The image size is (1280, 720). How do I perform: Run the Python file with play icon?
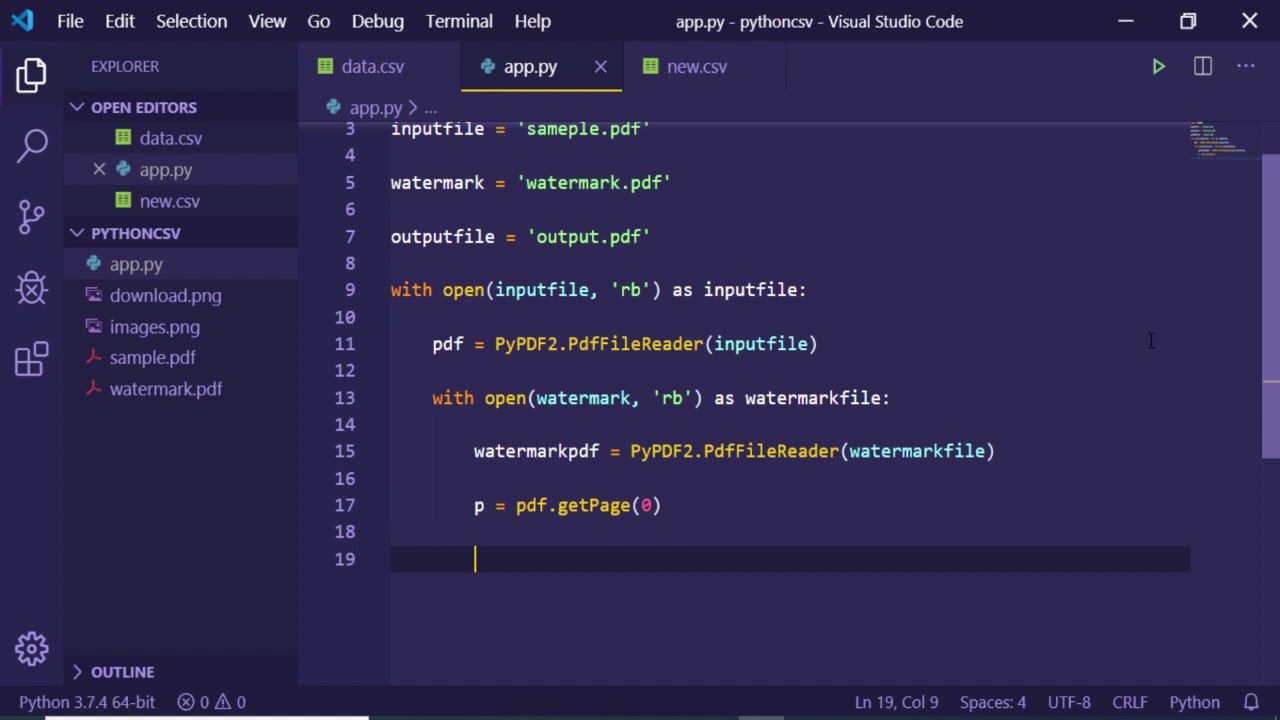pyautogui.click(x=1158, y=67)
